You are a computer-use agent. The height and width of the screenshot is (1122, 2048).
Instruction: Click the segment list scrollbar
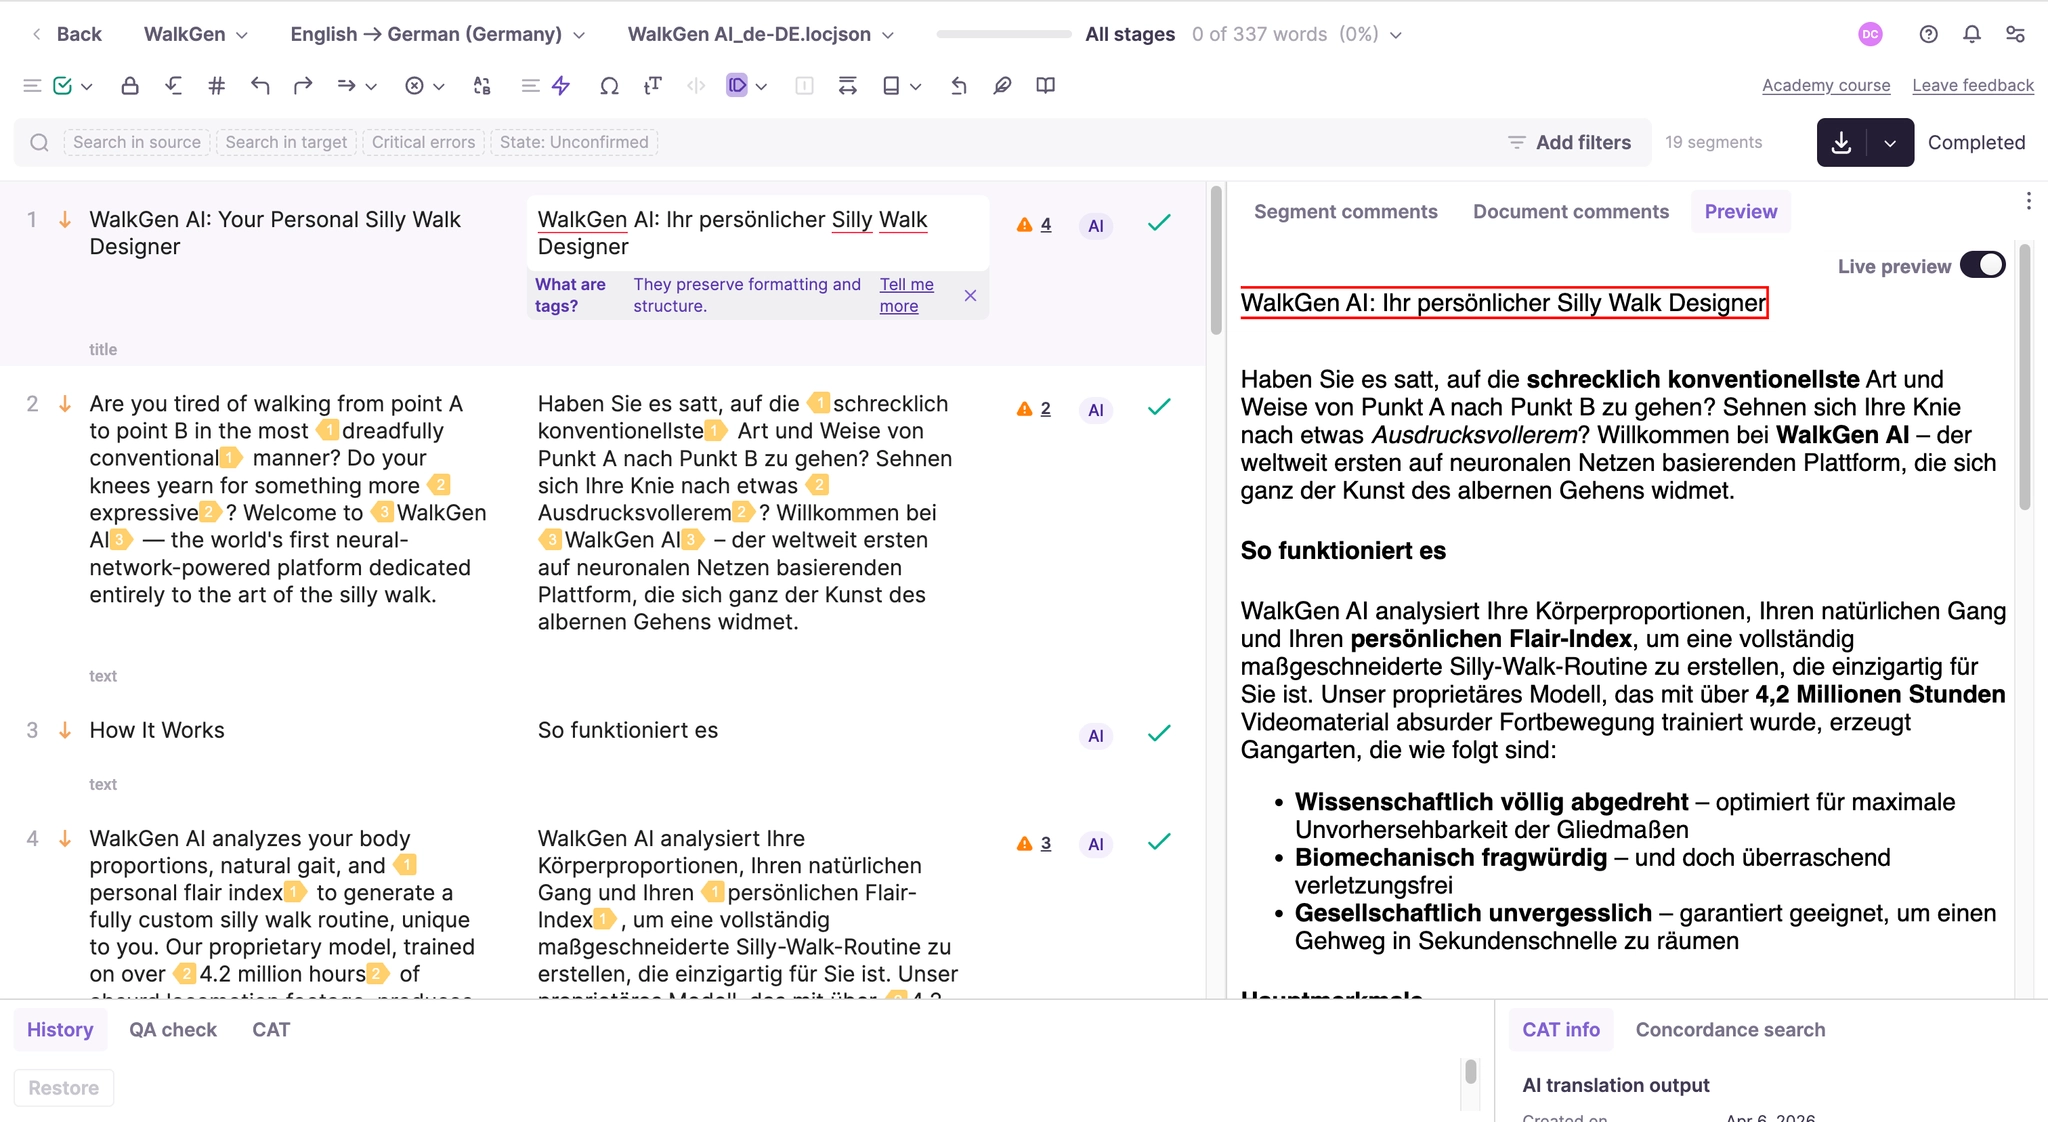[1216, 260]
